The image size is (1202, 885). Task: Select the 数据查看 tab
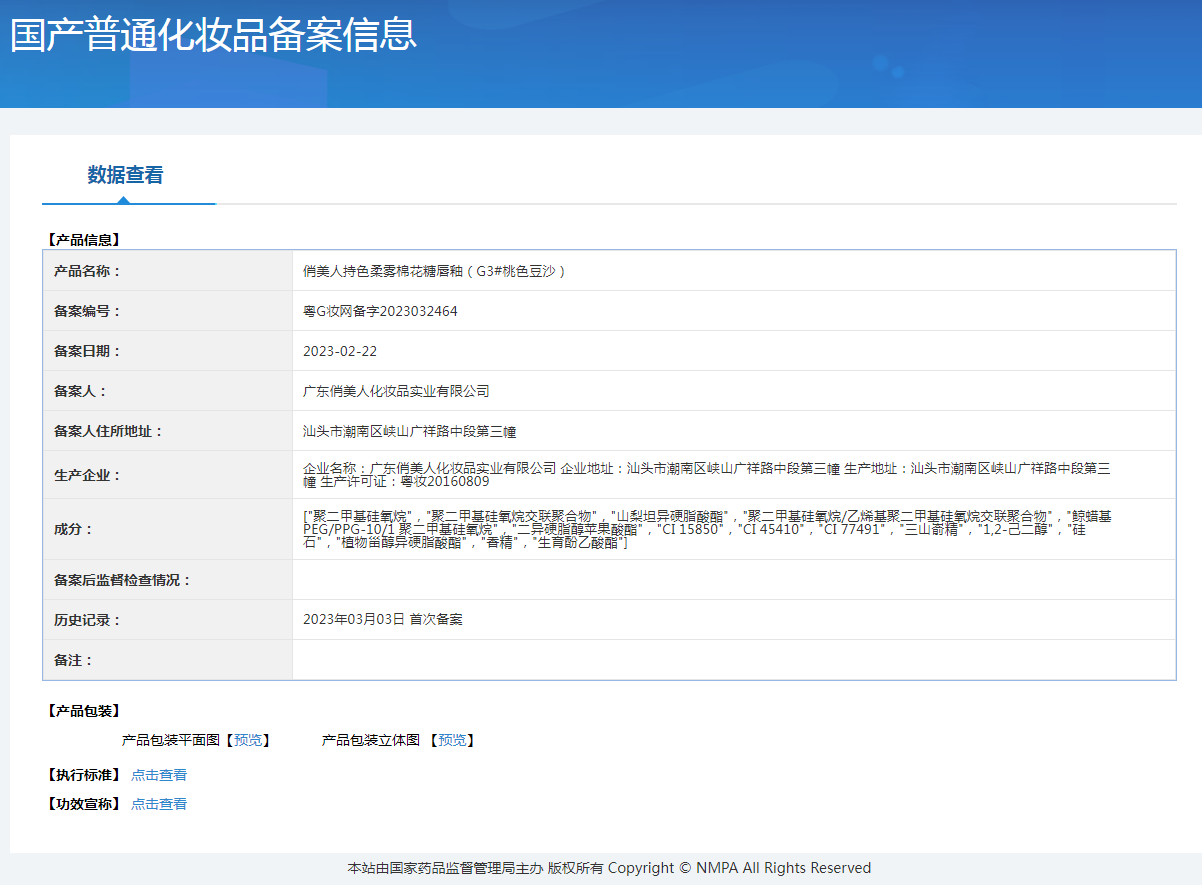coord(125,176)
